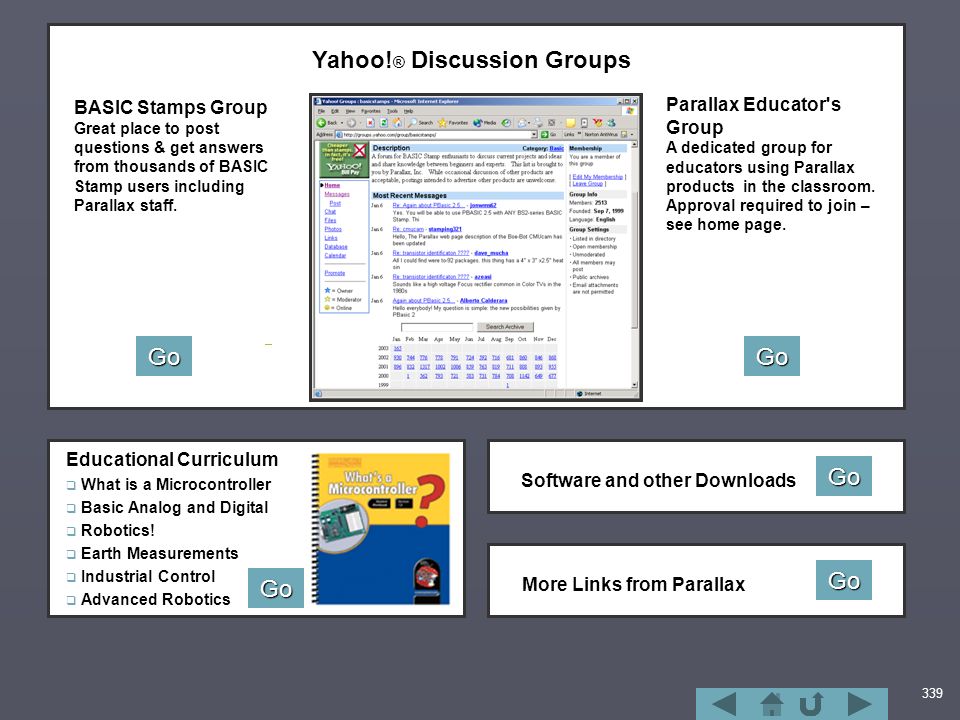Go to previous slide with left arrow
The width and height of the screenshot is (960, 720).
[724, 705]
